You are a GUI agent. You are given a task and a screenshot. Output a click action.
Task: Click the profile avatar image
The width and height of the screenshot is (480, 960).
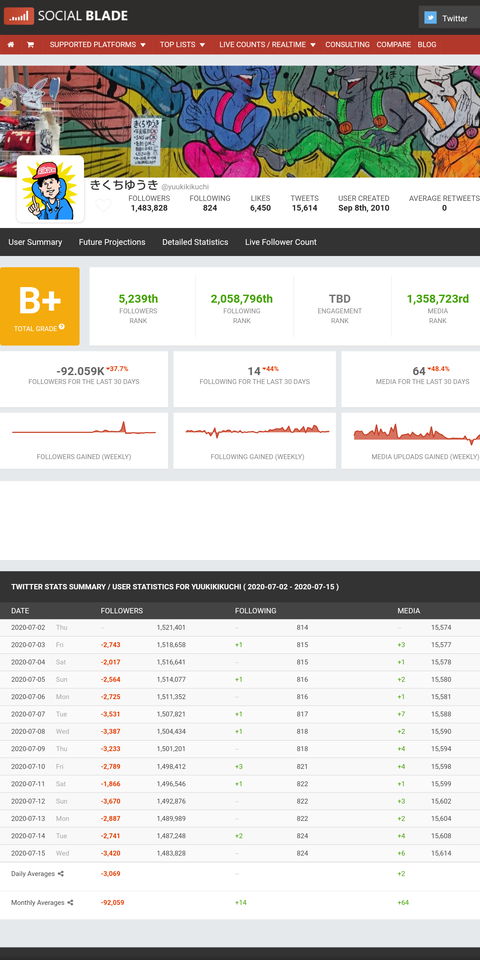pyautogui.click(x=50, y=189)
